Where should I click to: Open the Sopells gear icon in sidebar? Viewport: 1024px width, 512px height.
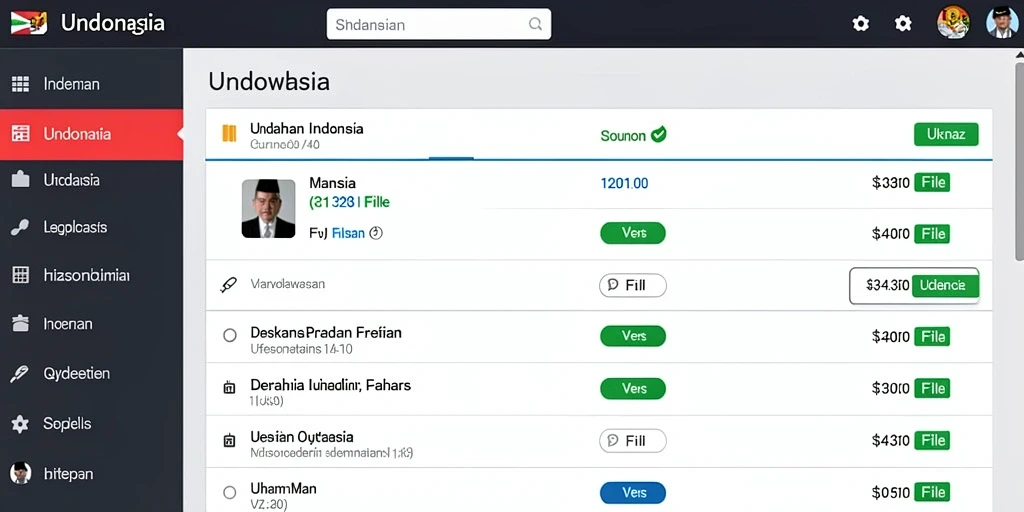click(20, 424)
